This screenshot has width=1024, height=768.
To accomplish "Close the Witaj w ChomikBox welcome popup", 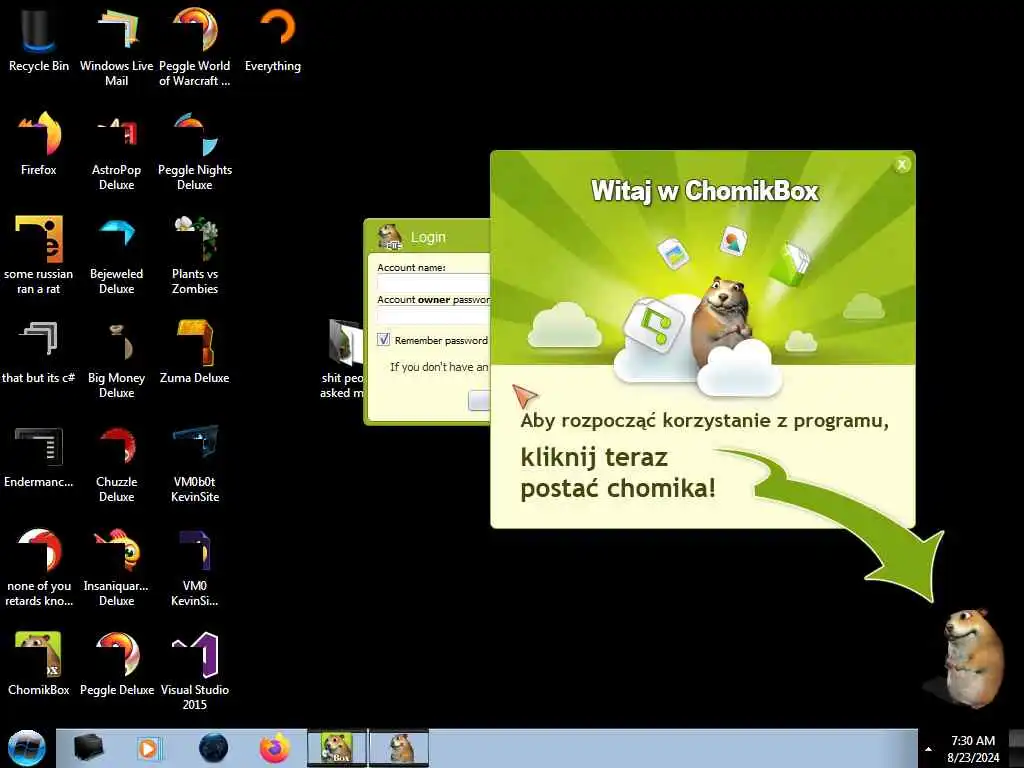I will (x=902, y=165).
